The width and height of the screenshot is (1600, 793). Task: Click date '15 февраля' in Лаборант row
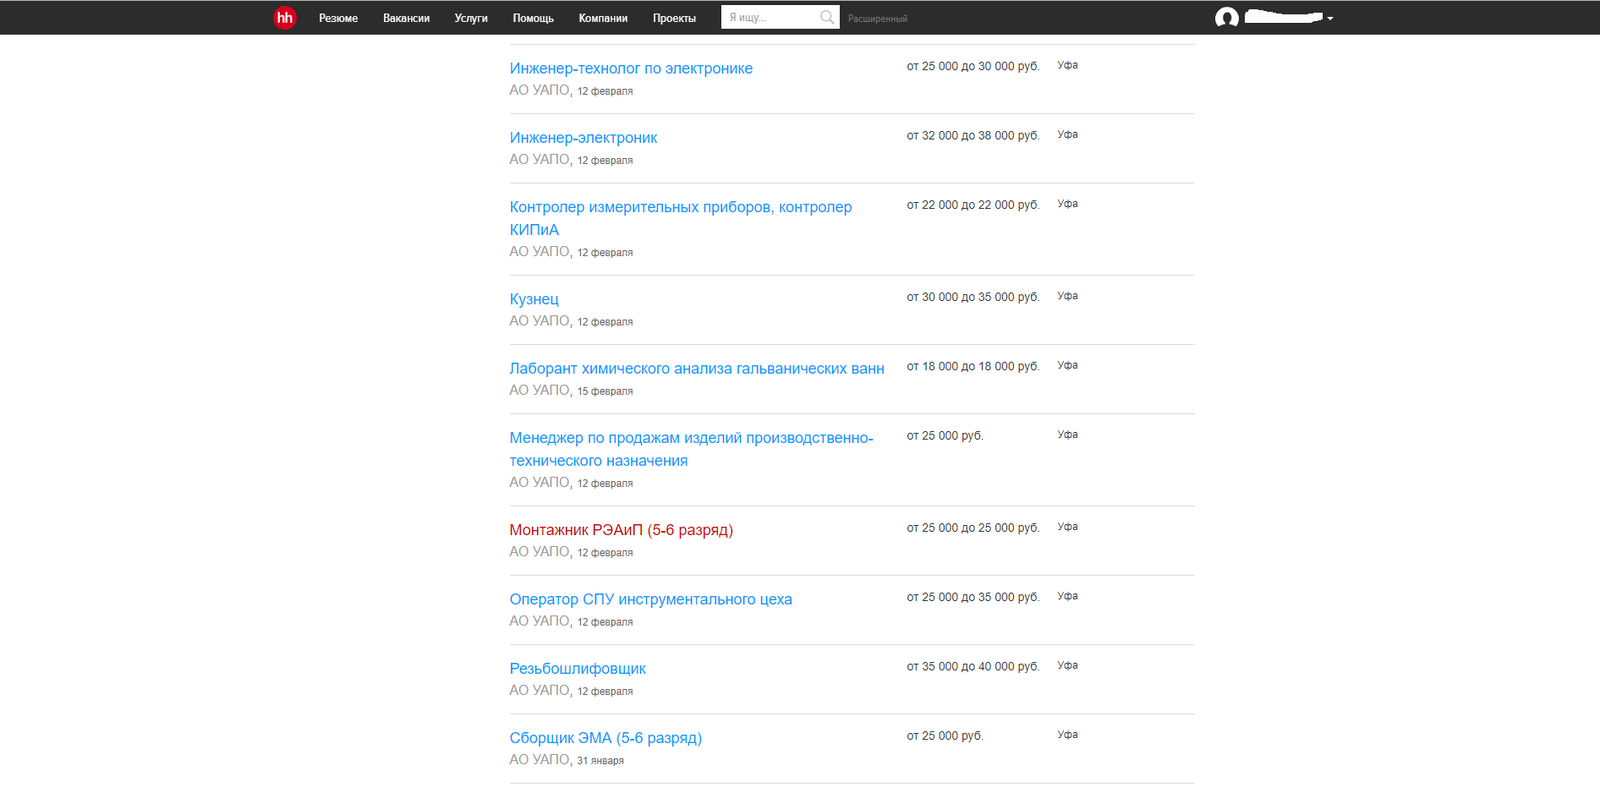click(x=605, y=391)
